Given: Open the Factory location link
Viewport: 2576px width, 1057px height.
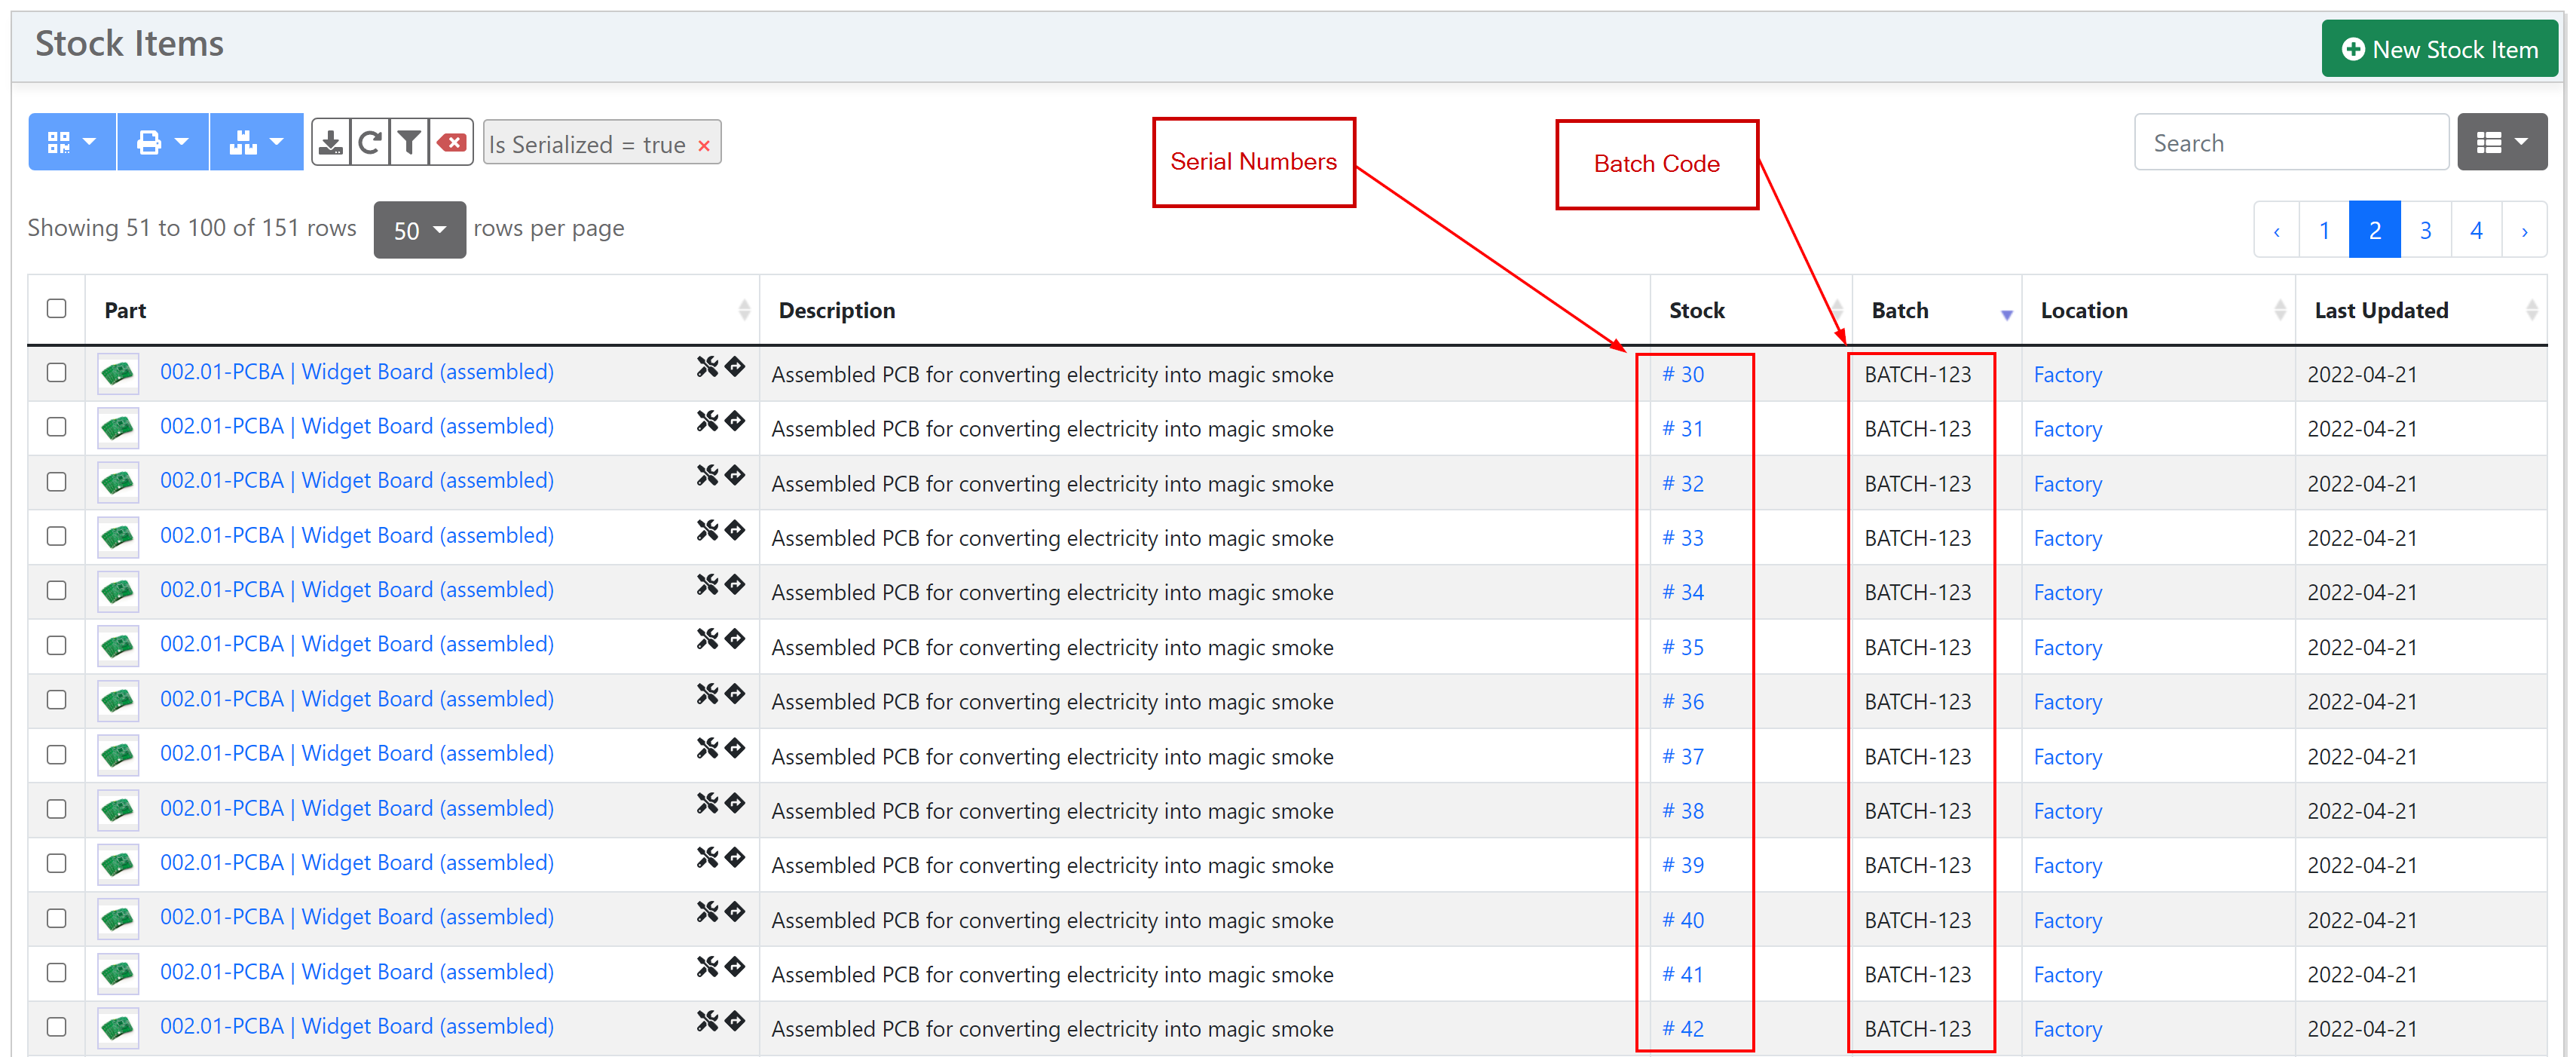Looking at the screenshot, I should coord(2066,373).
